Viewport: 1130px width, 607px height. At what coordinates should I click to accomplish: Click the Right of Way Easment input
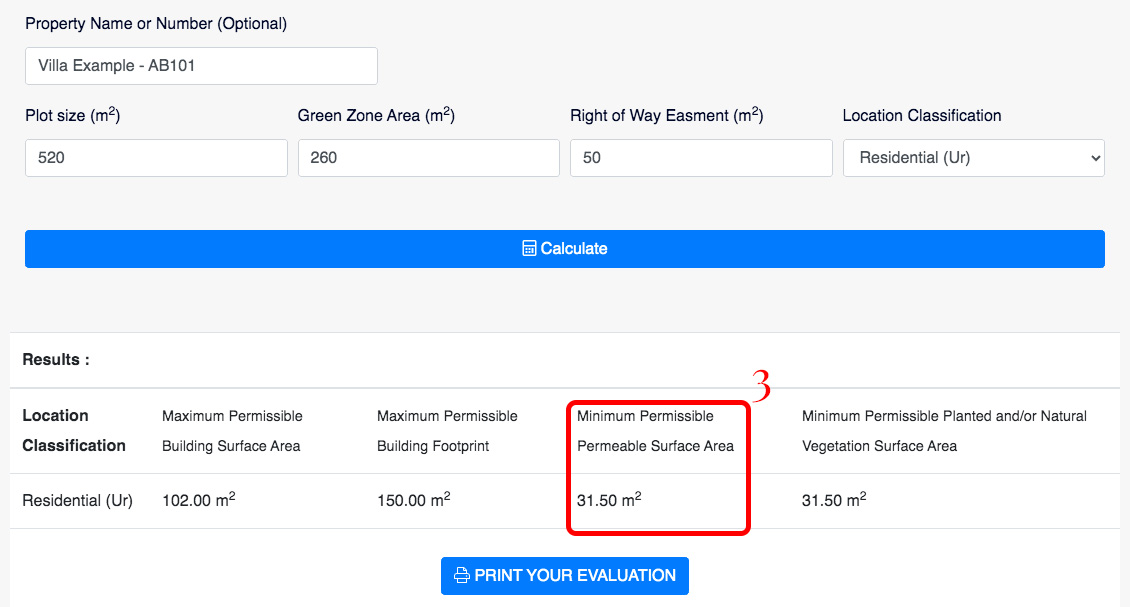(701, 158)
